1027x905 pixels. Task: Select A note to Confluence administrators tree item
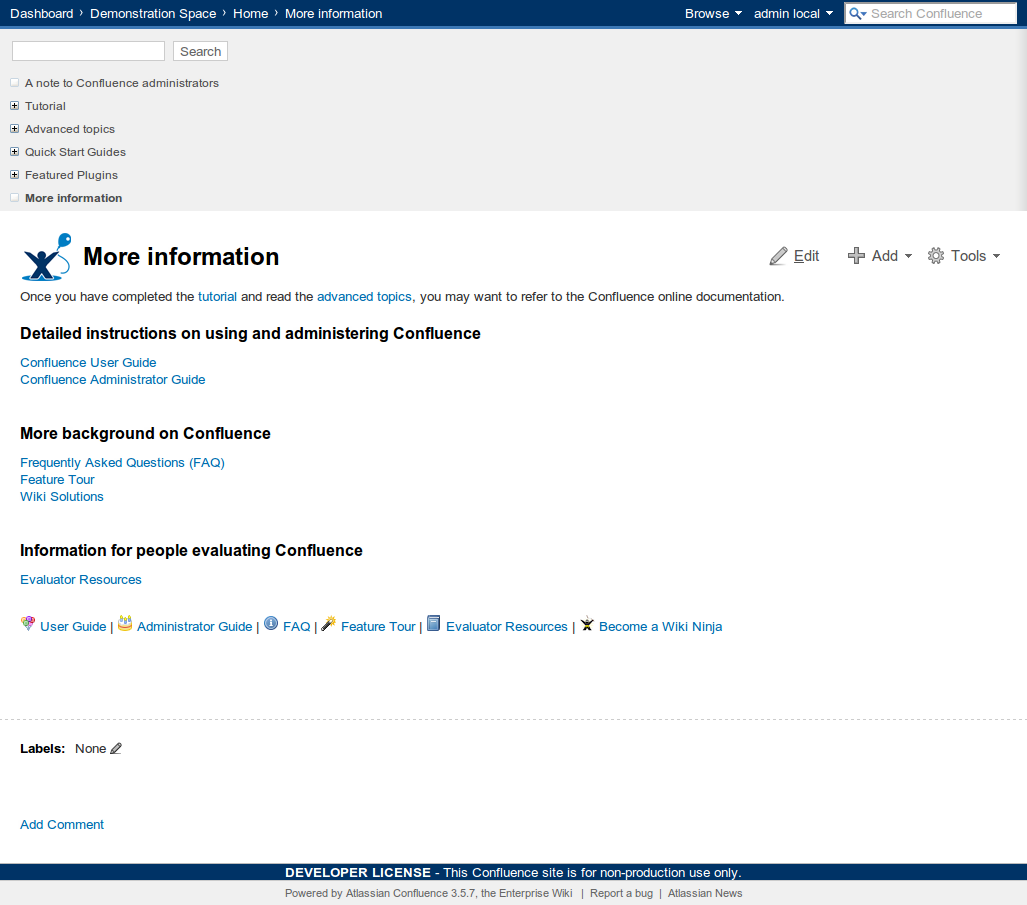tap(122, 83)
